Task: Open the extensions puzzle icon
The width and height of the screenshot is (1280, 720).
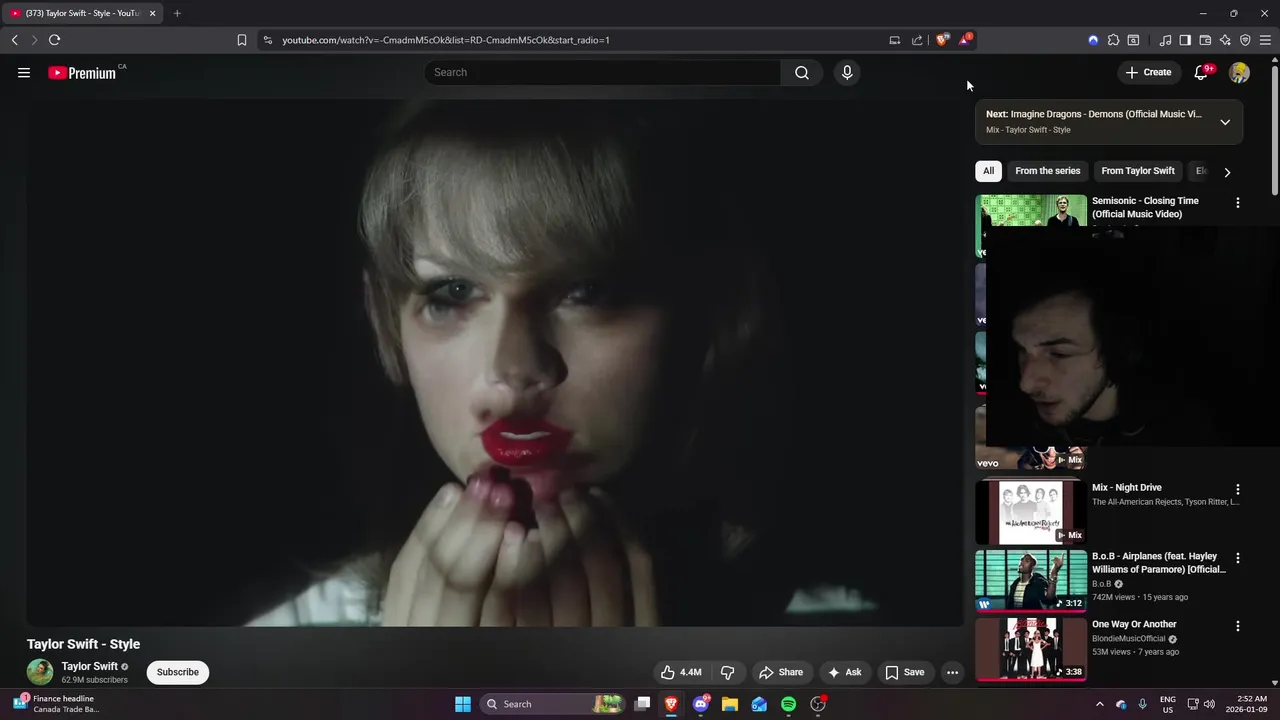Action: point(1113,40)
